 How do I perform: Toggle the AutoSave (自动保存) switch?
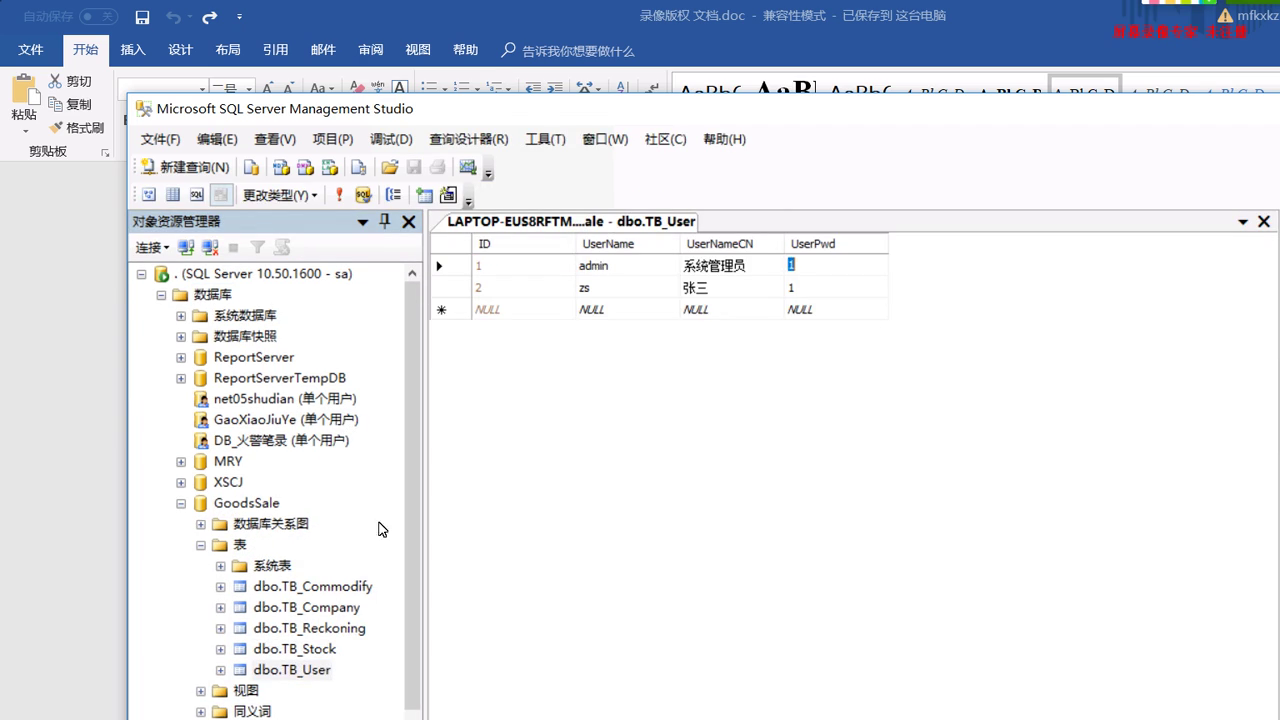point(98,17)
